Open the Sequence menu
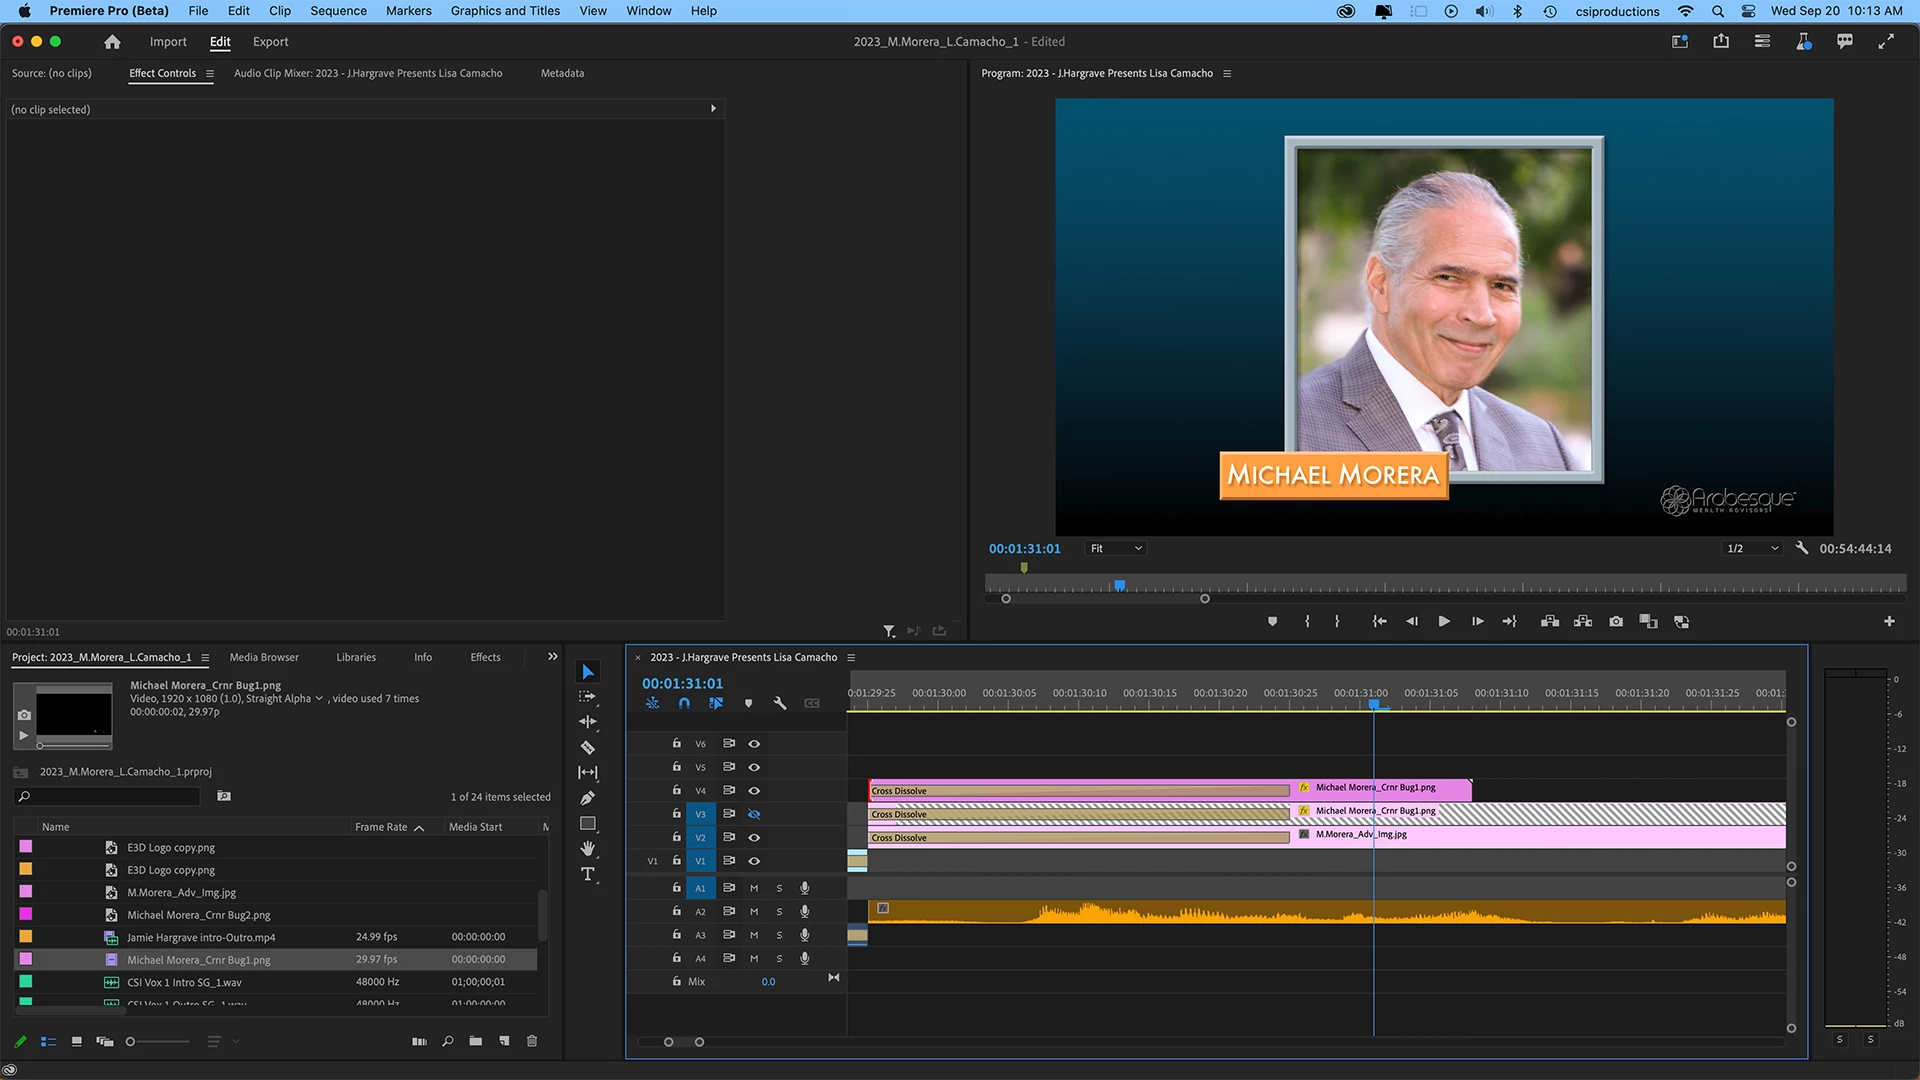 point(338,11)
